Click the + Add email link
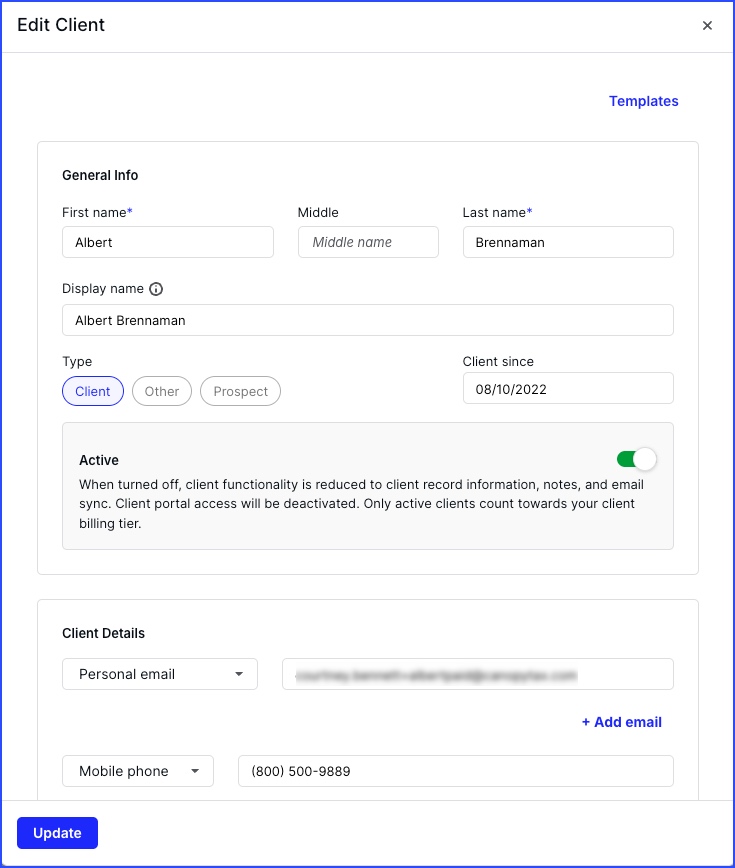The width and height of the screenshot is (735, 868). (x=622, y=722)
